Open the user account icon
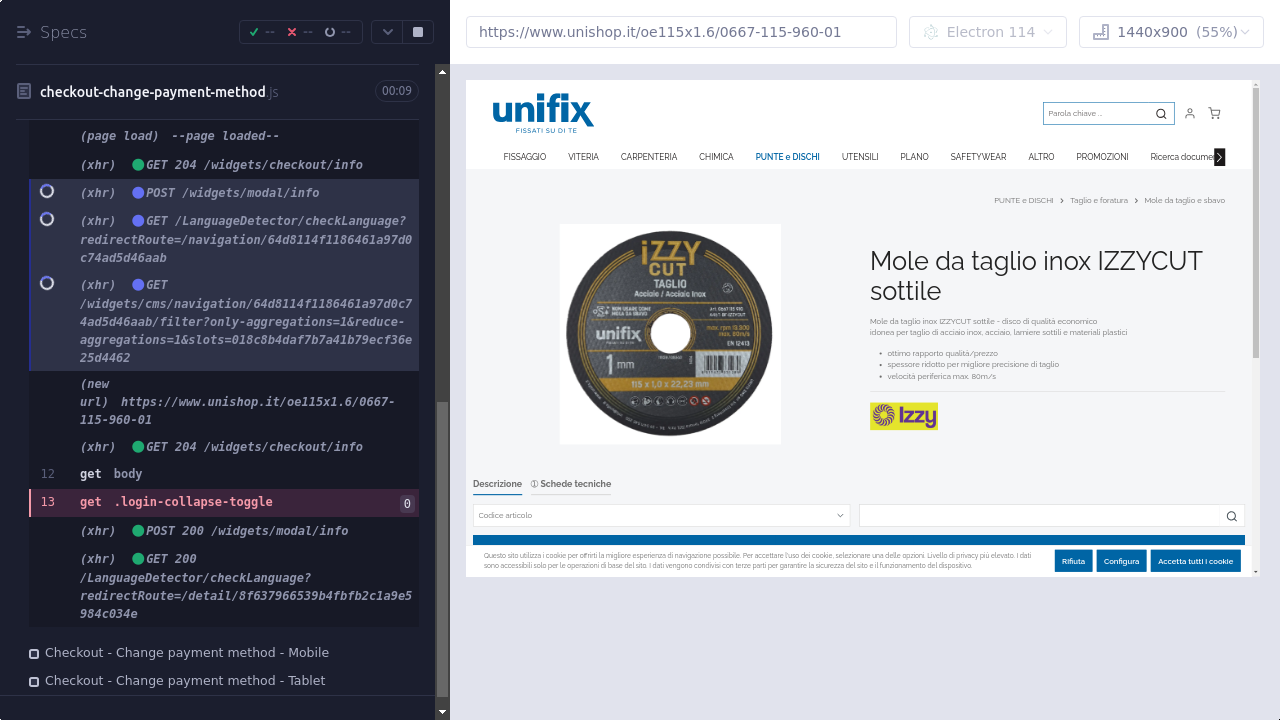The image size is (1280, 720). [x=1189, y=114]
